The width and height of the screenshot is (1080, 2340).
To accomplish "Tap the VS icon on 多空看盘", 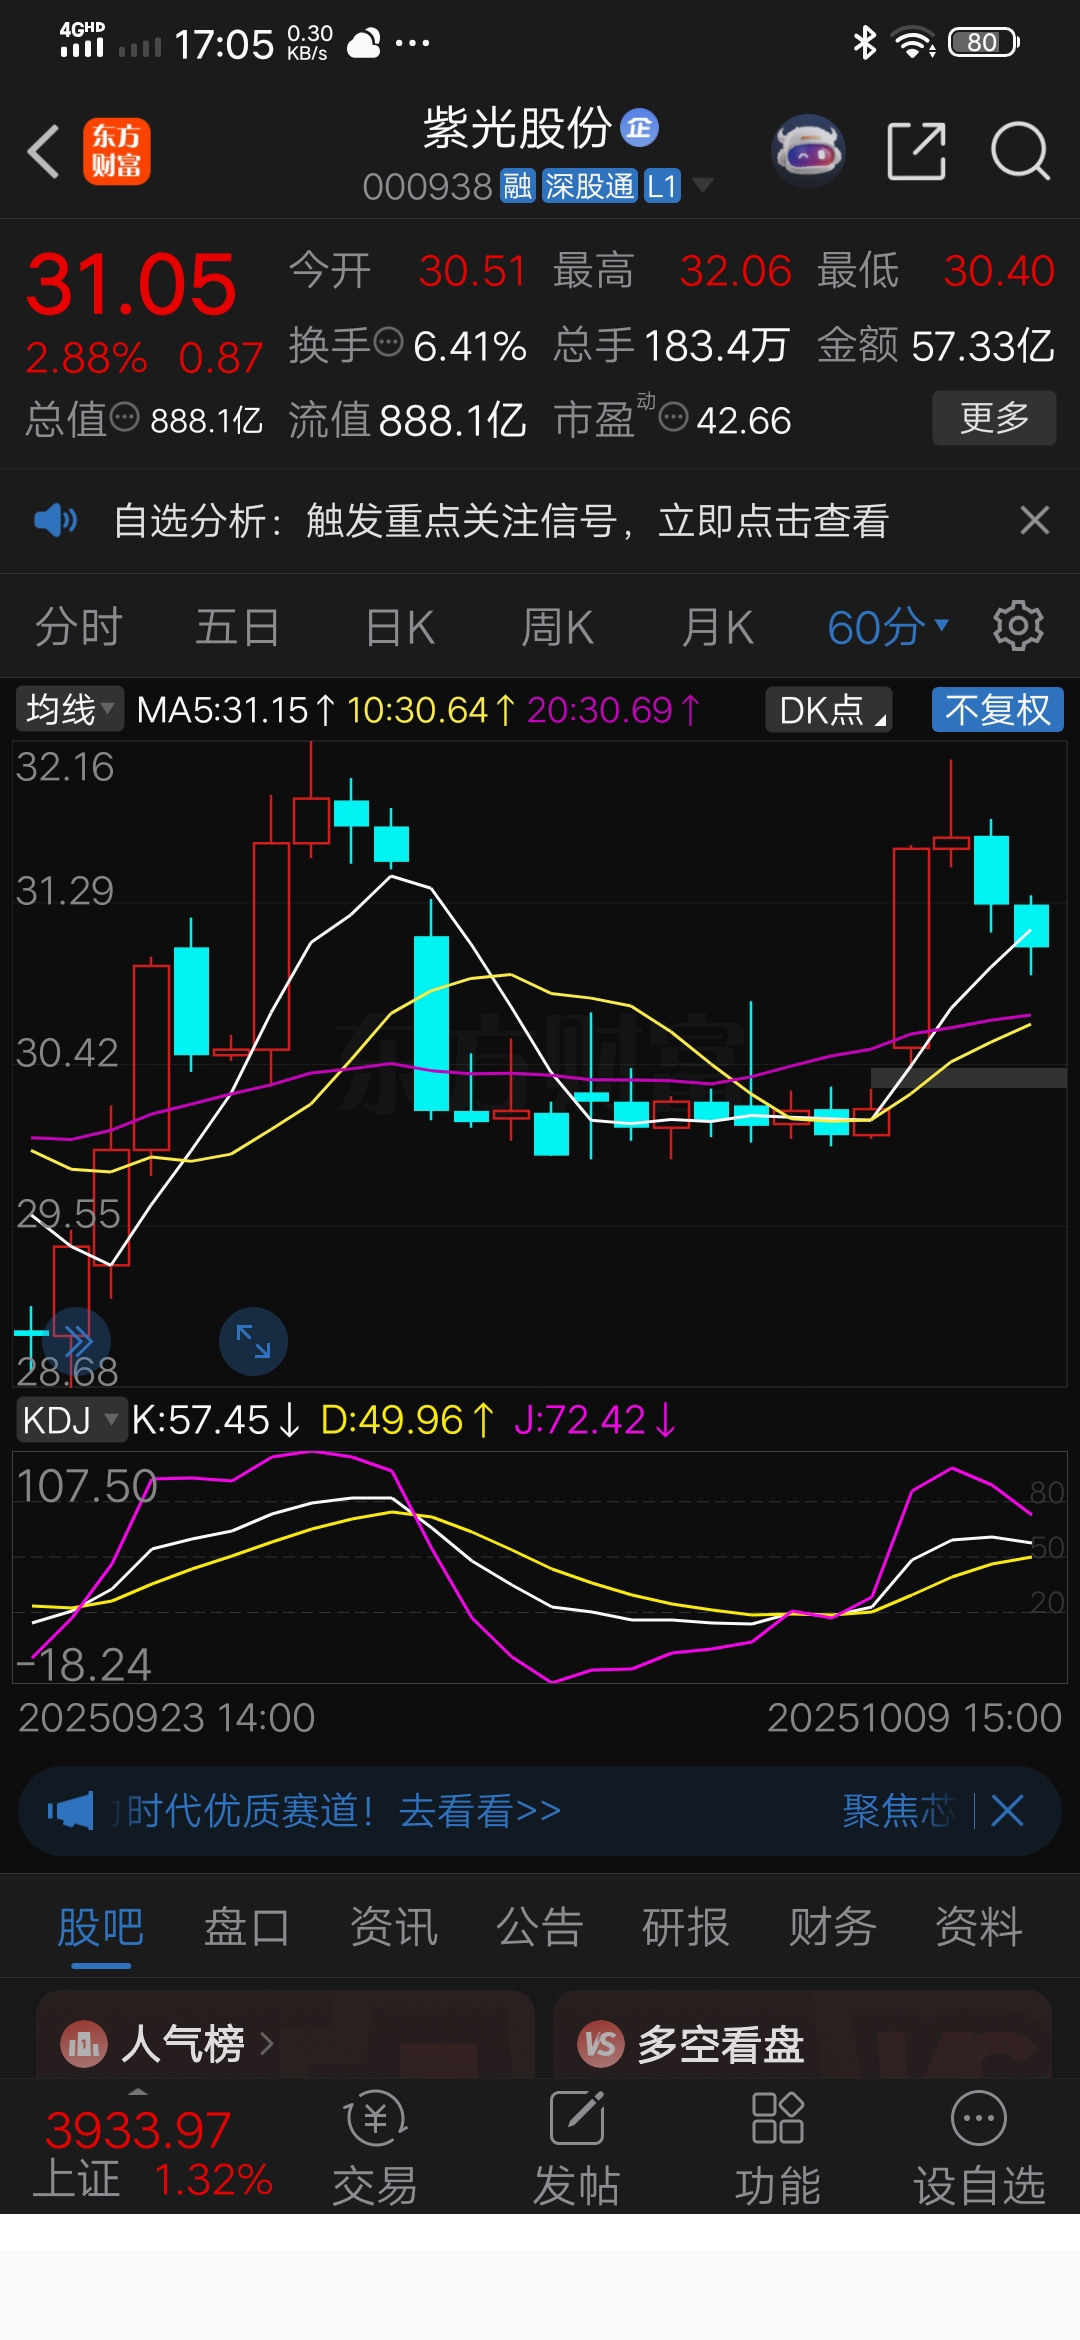I will tap(601, 2044).
